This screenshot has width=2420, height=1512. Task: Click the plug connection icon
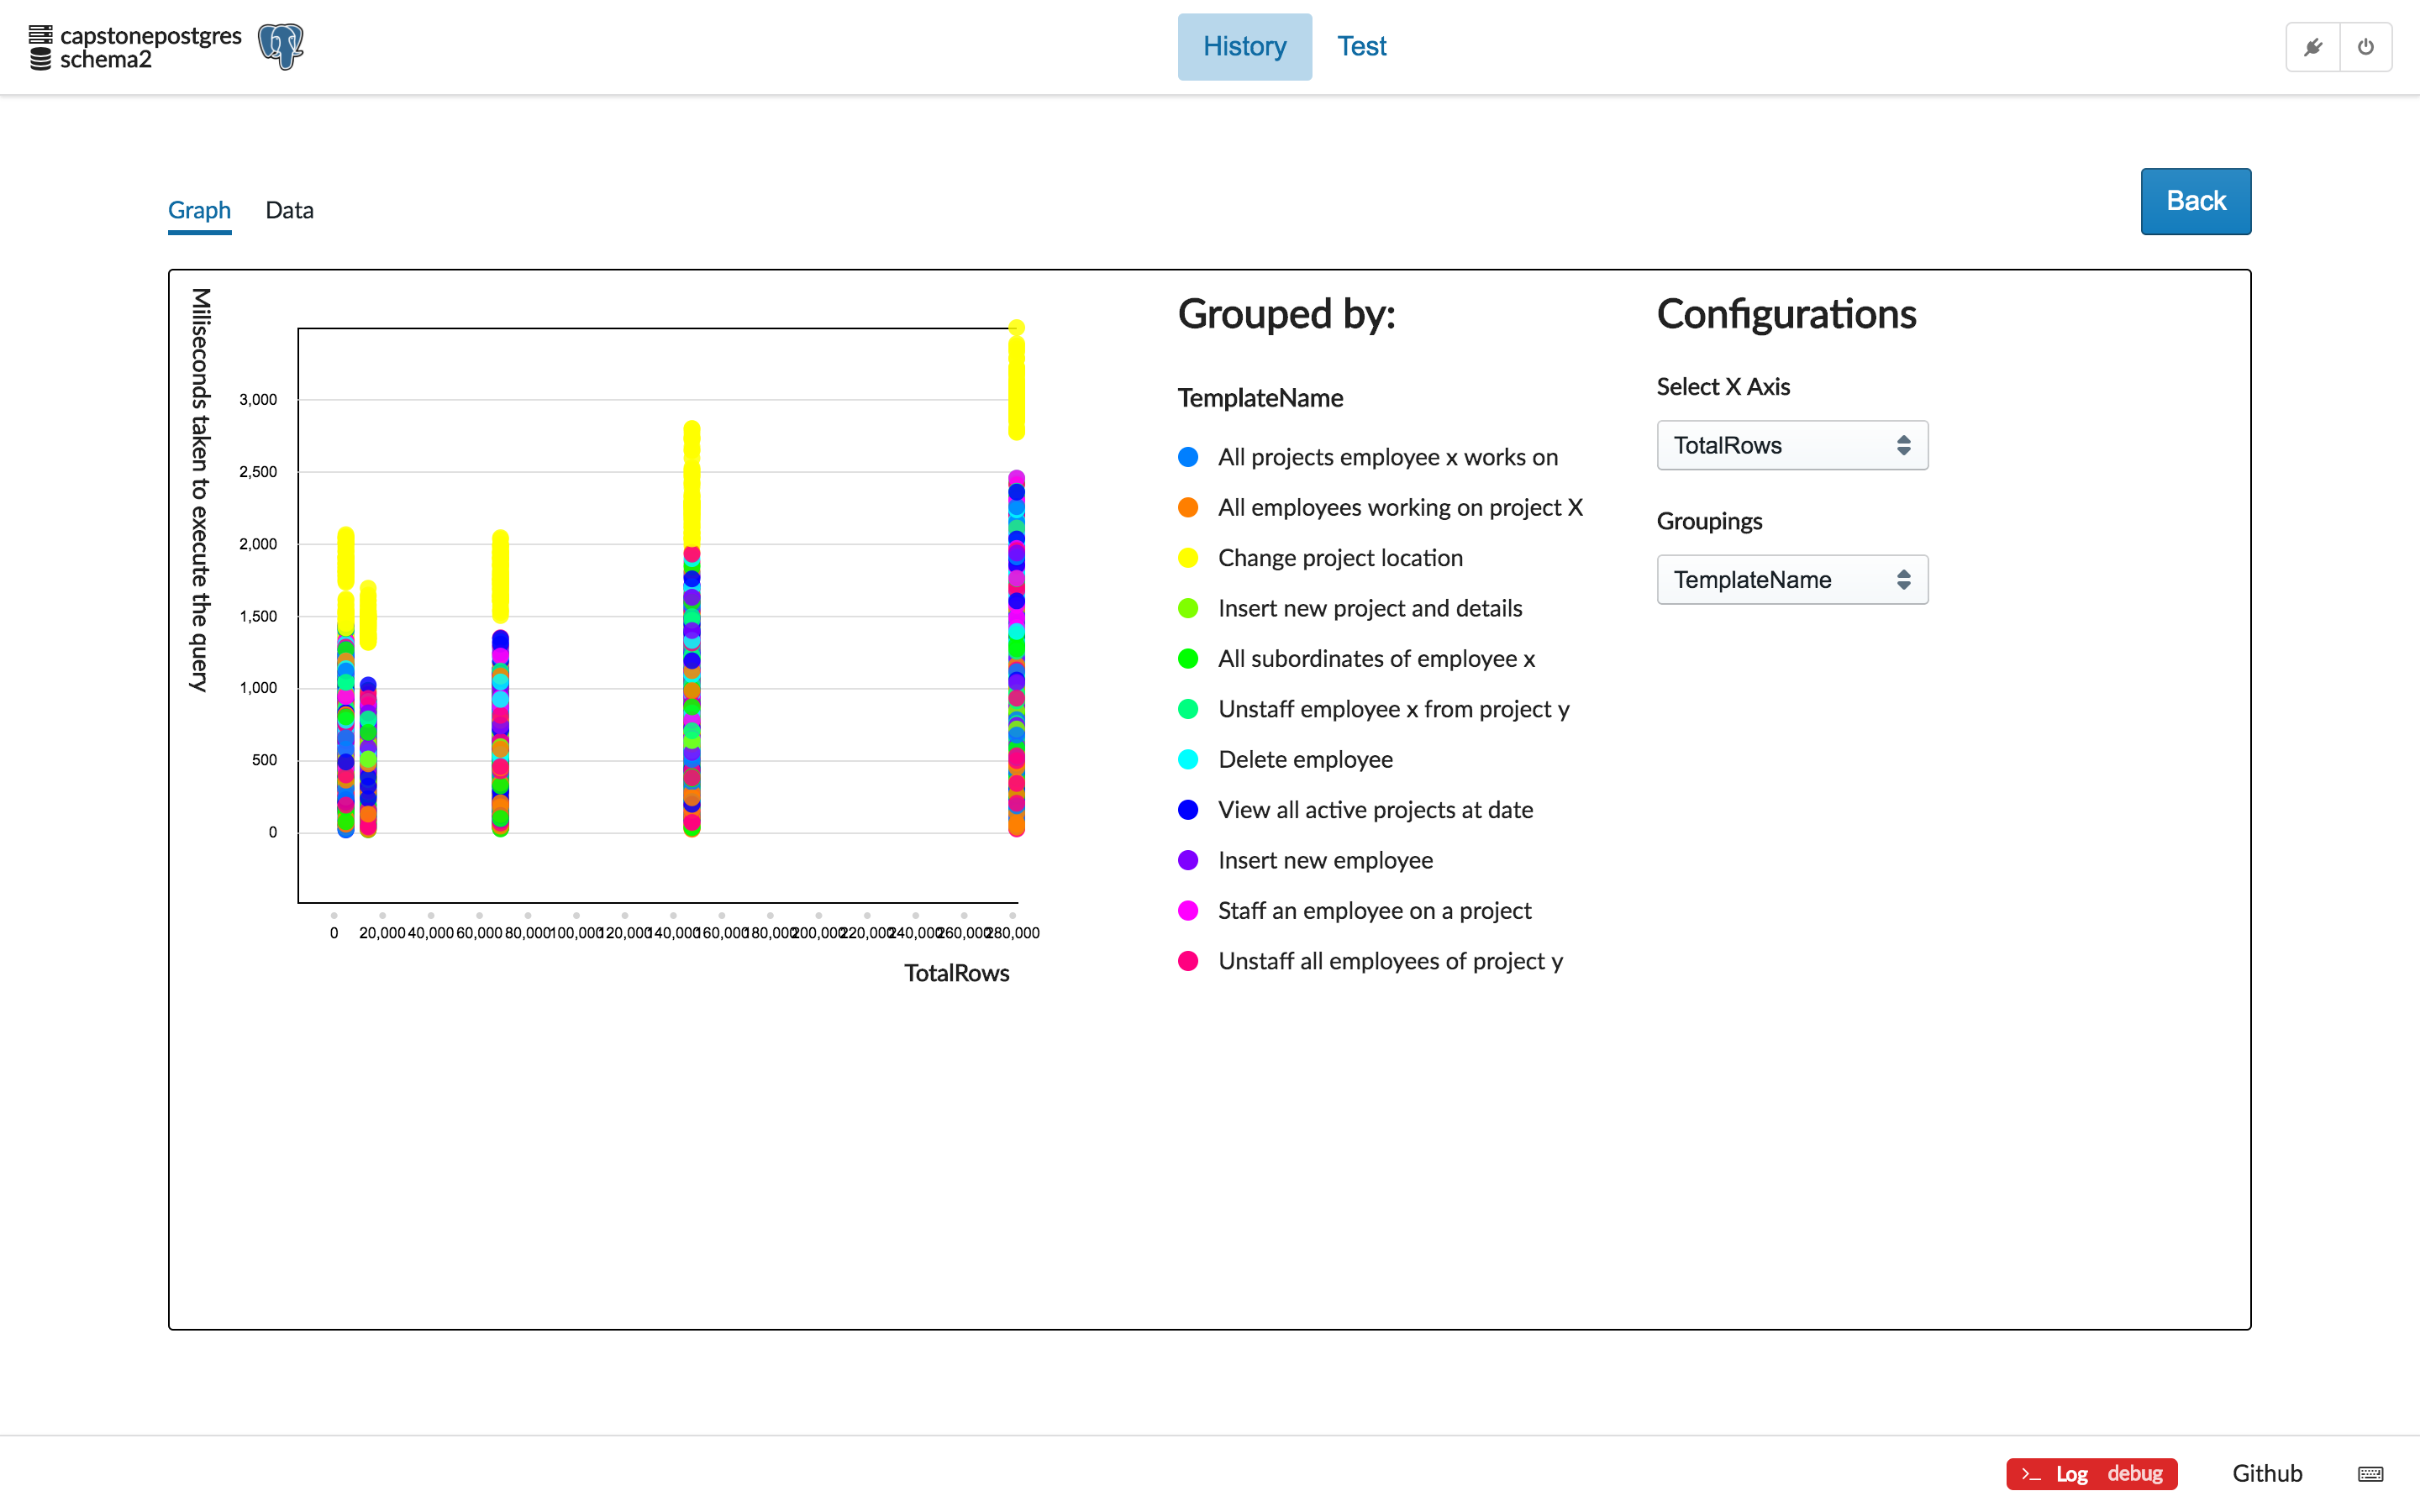tap(2313, 47)
